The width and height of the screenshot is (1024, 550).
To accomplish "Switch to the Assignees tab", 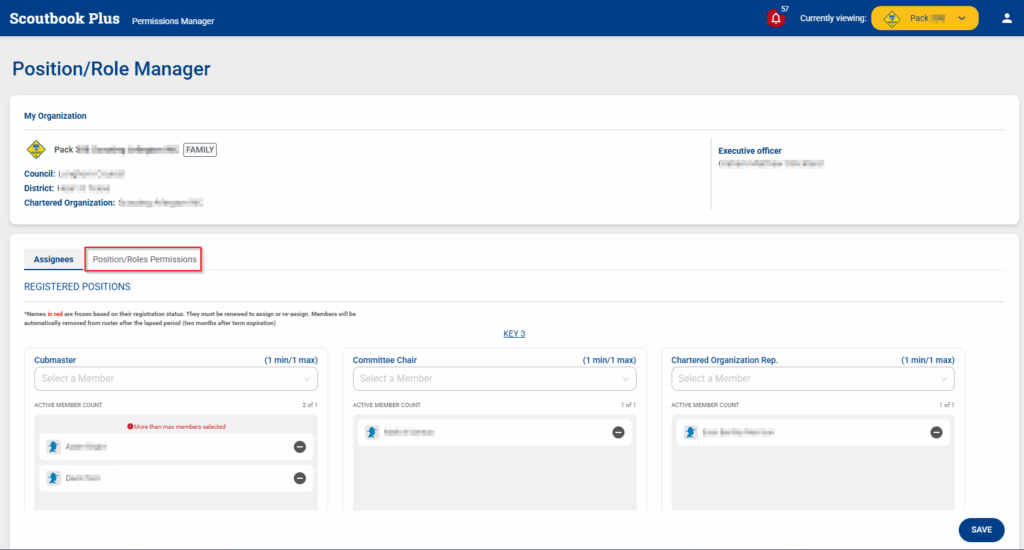I will tap(53, 259).
